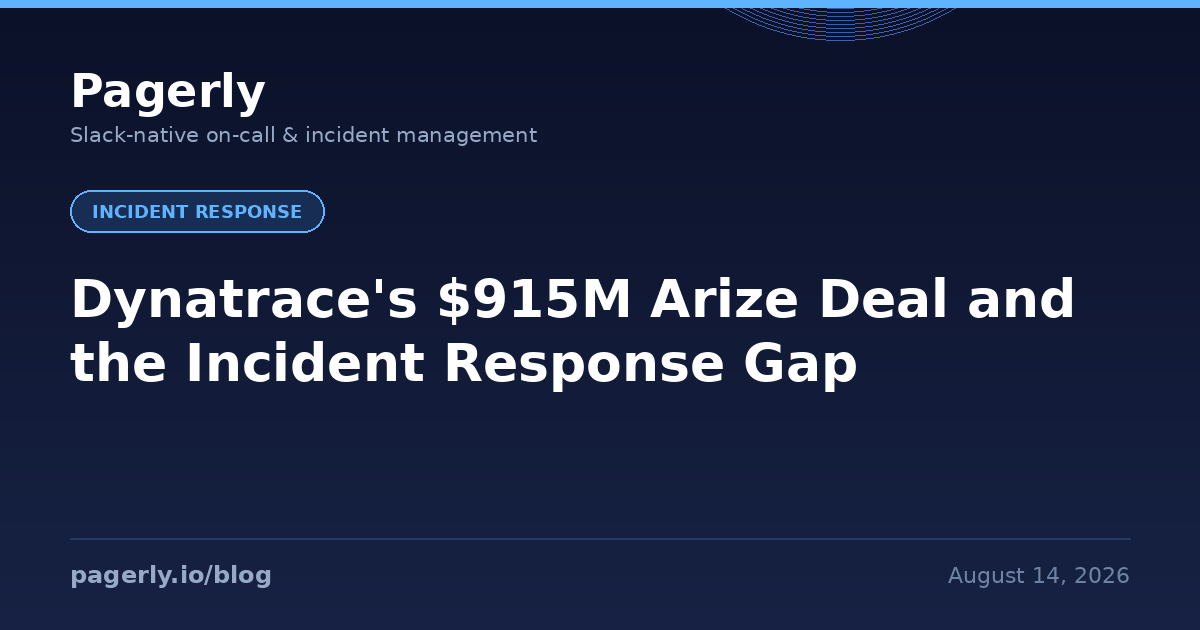Click the INCIDENT RESPONSE category badge
Viewport: 1200px width, 630px height.
click(197, 212)
